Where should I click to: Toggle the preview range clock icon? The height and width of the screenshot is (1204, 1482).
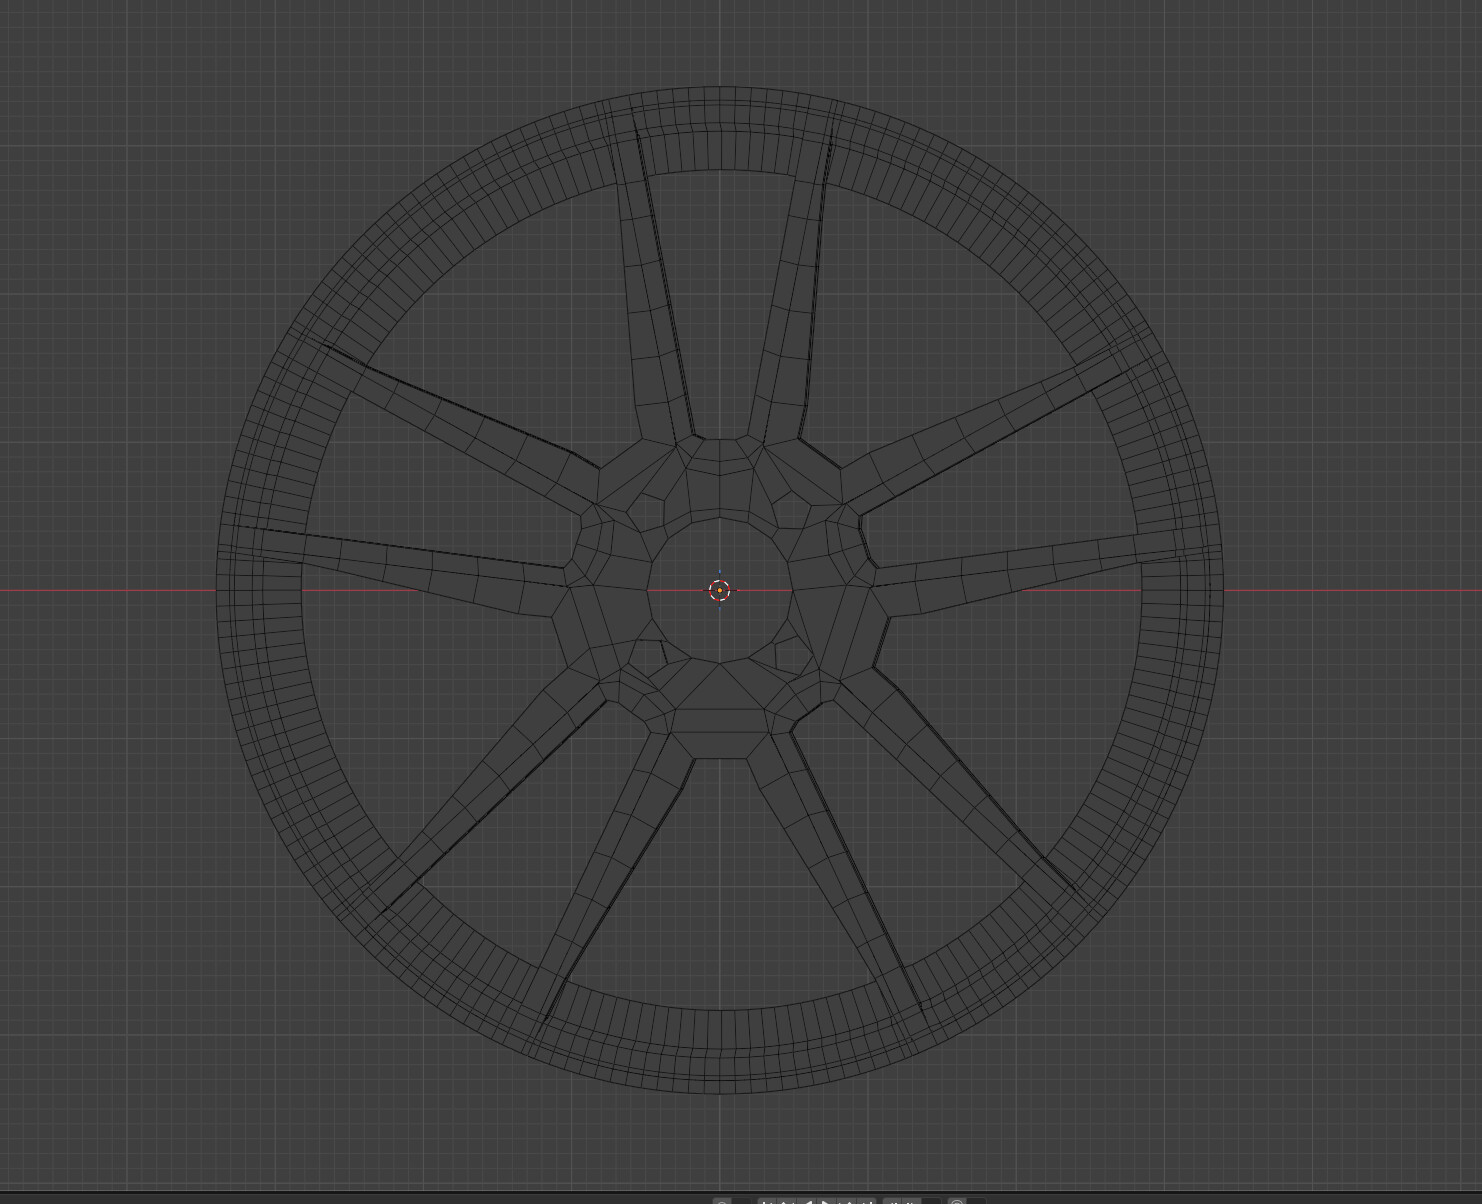[x=957, y=1201]
